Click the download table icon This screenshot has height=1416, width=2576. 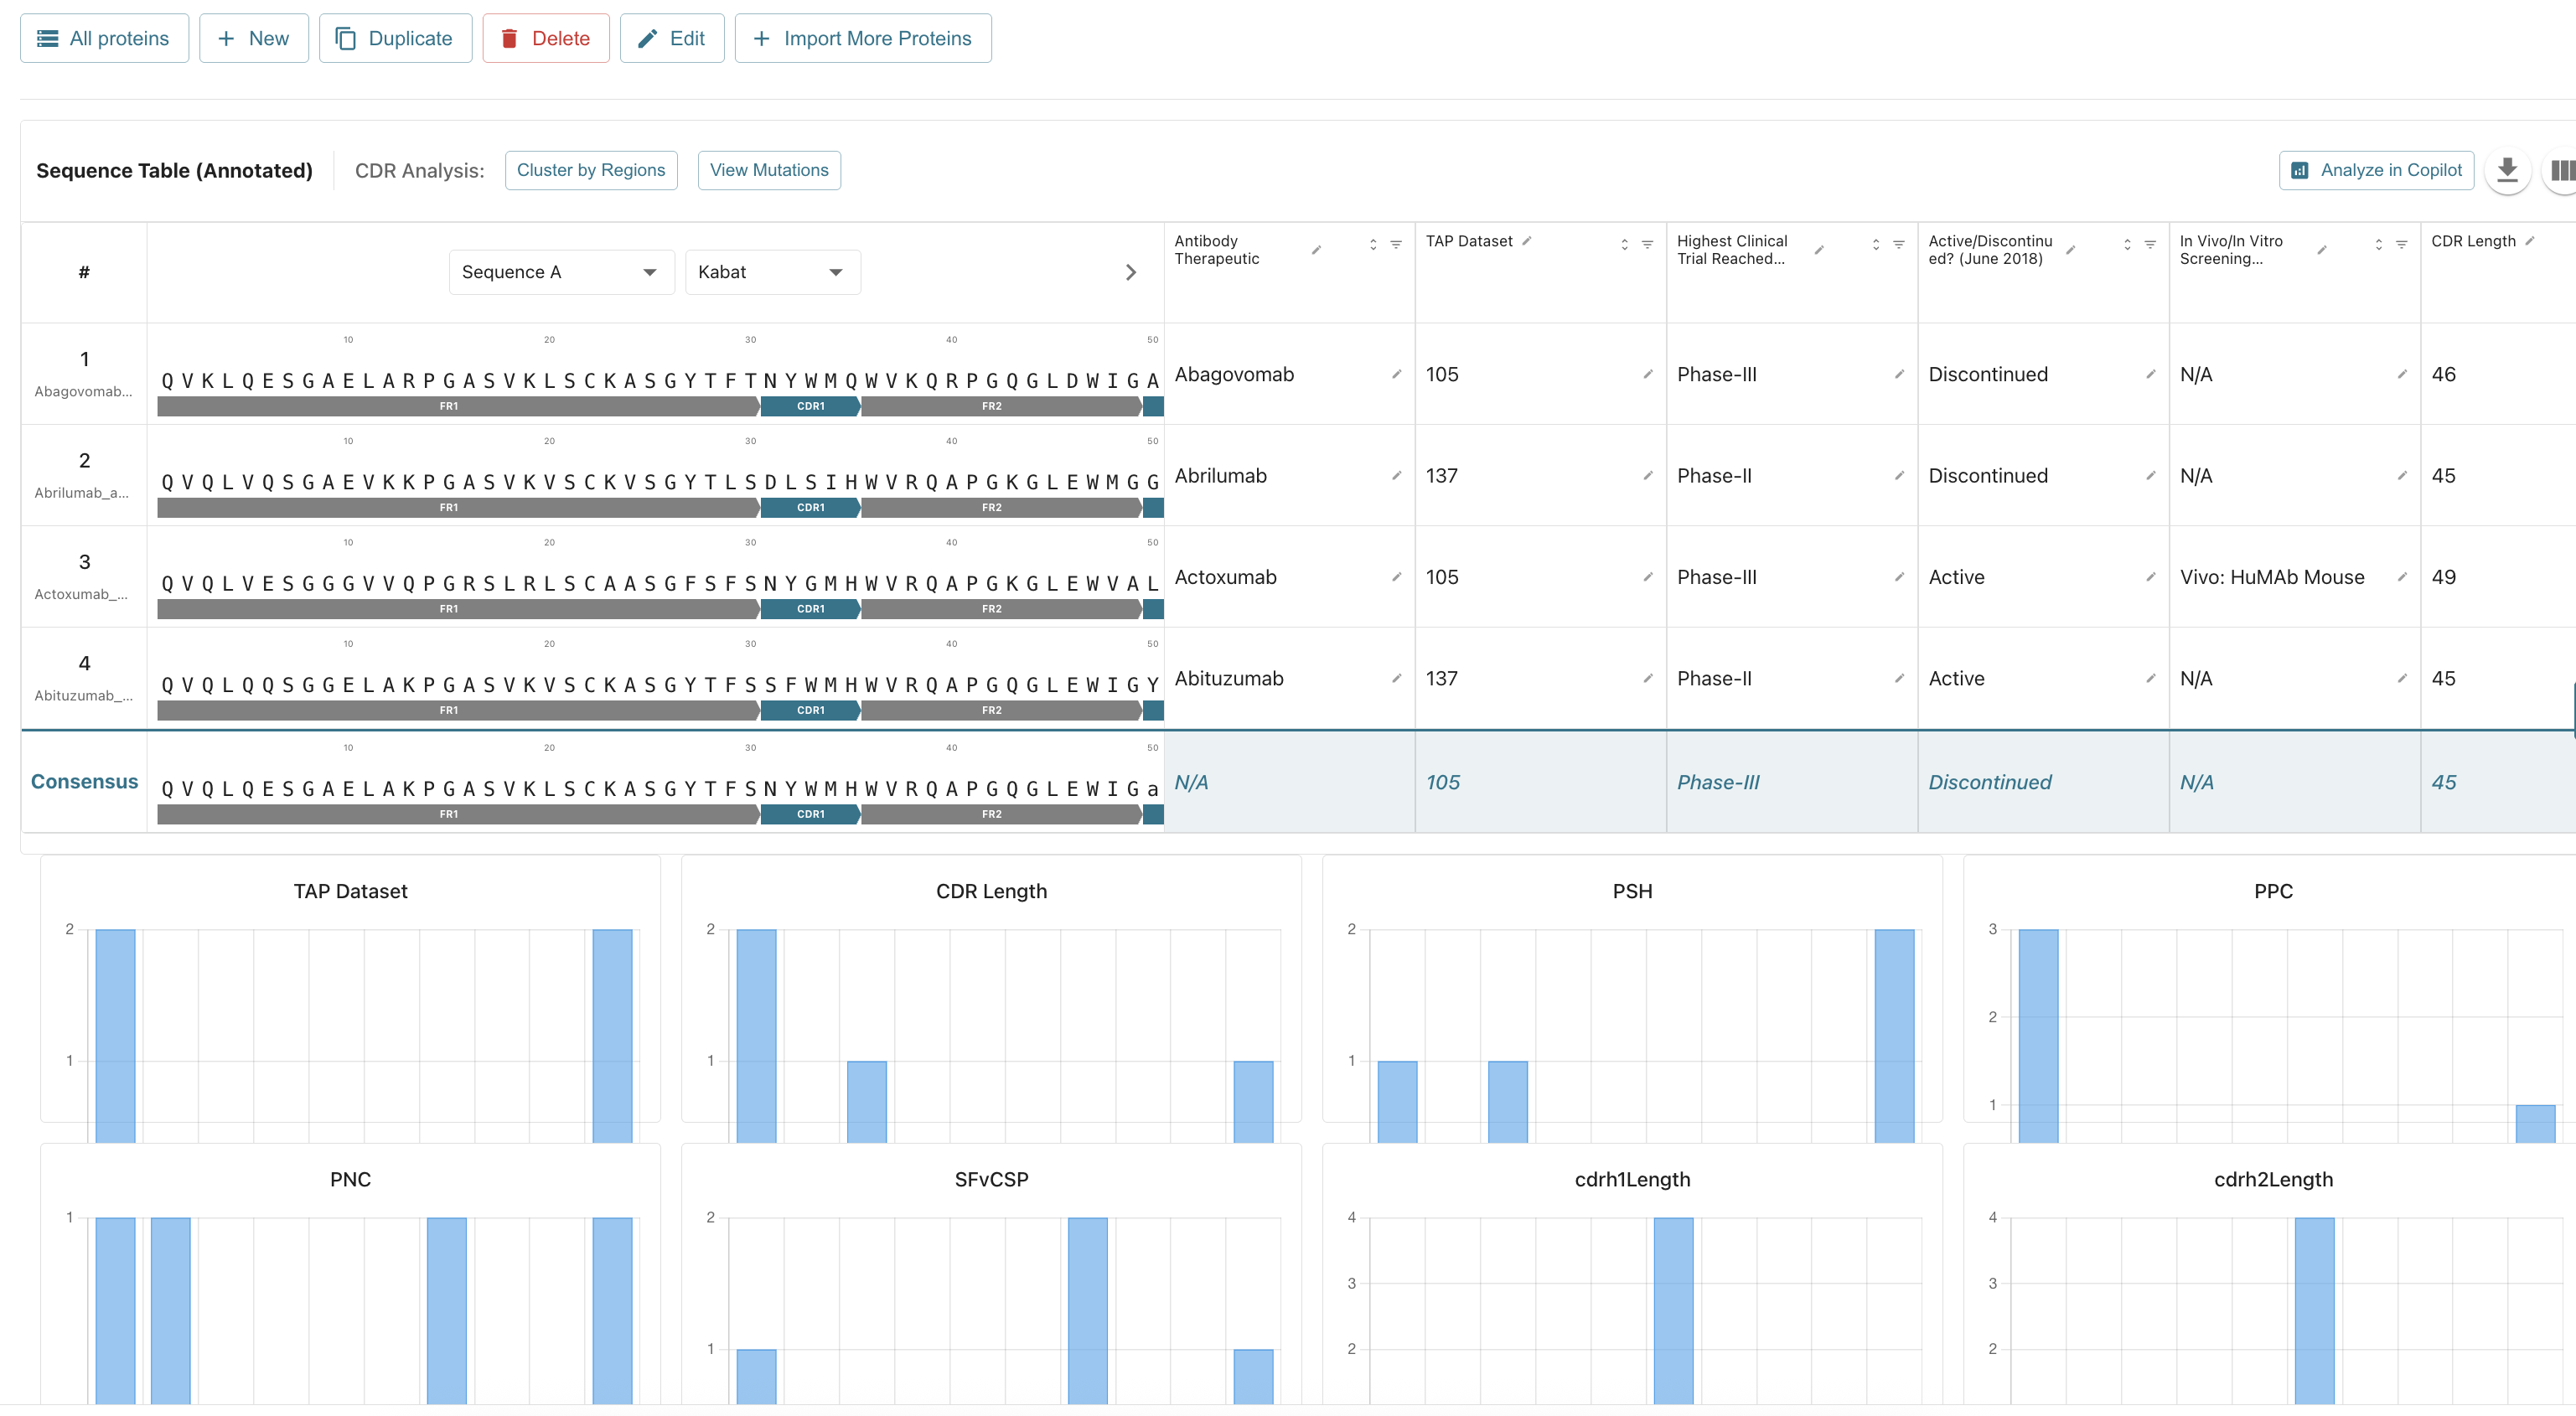tap(2506, 170)
